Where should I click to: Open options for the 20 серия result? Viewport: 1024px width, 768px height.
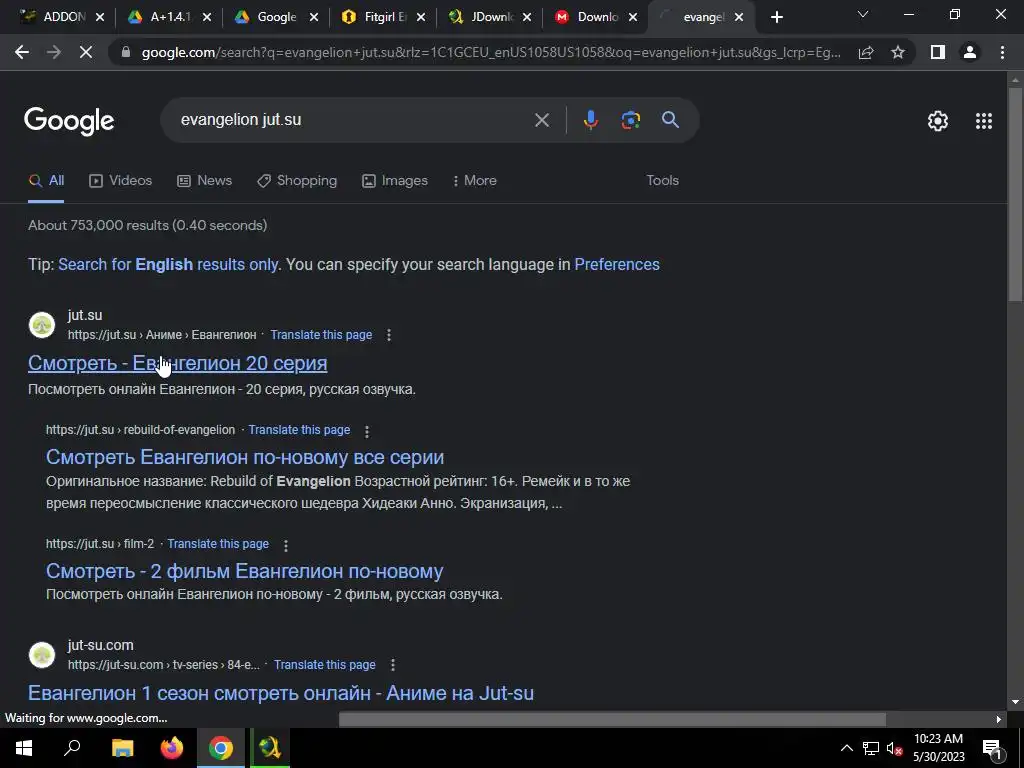point(389,335)
